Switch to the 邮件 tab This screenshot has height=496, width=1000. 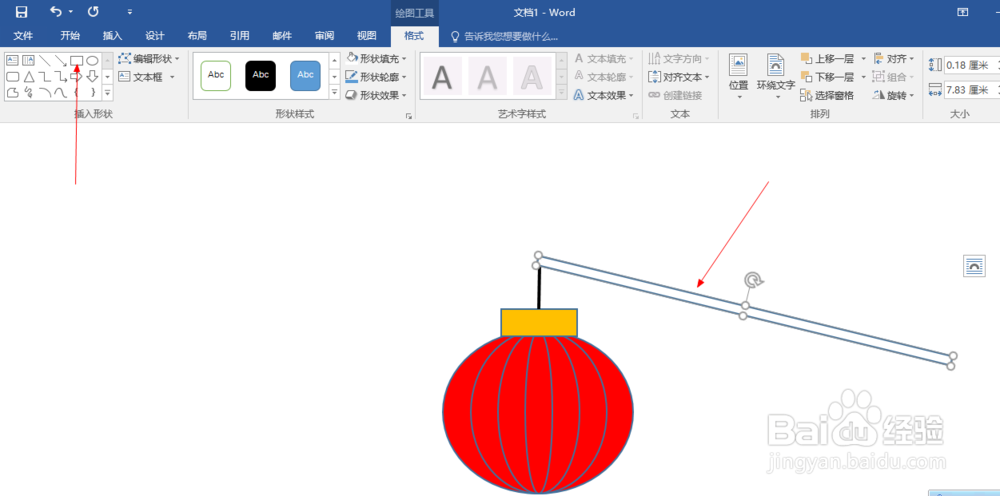pos(282,36)
